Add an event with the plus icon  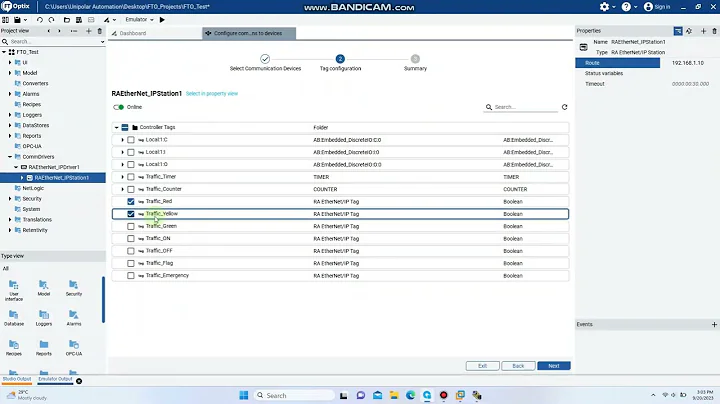point(714,325)
